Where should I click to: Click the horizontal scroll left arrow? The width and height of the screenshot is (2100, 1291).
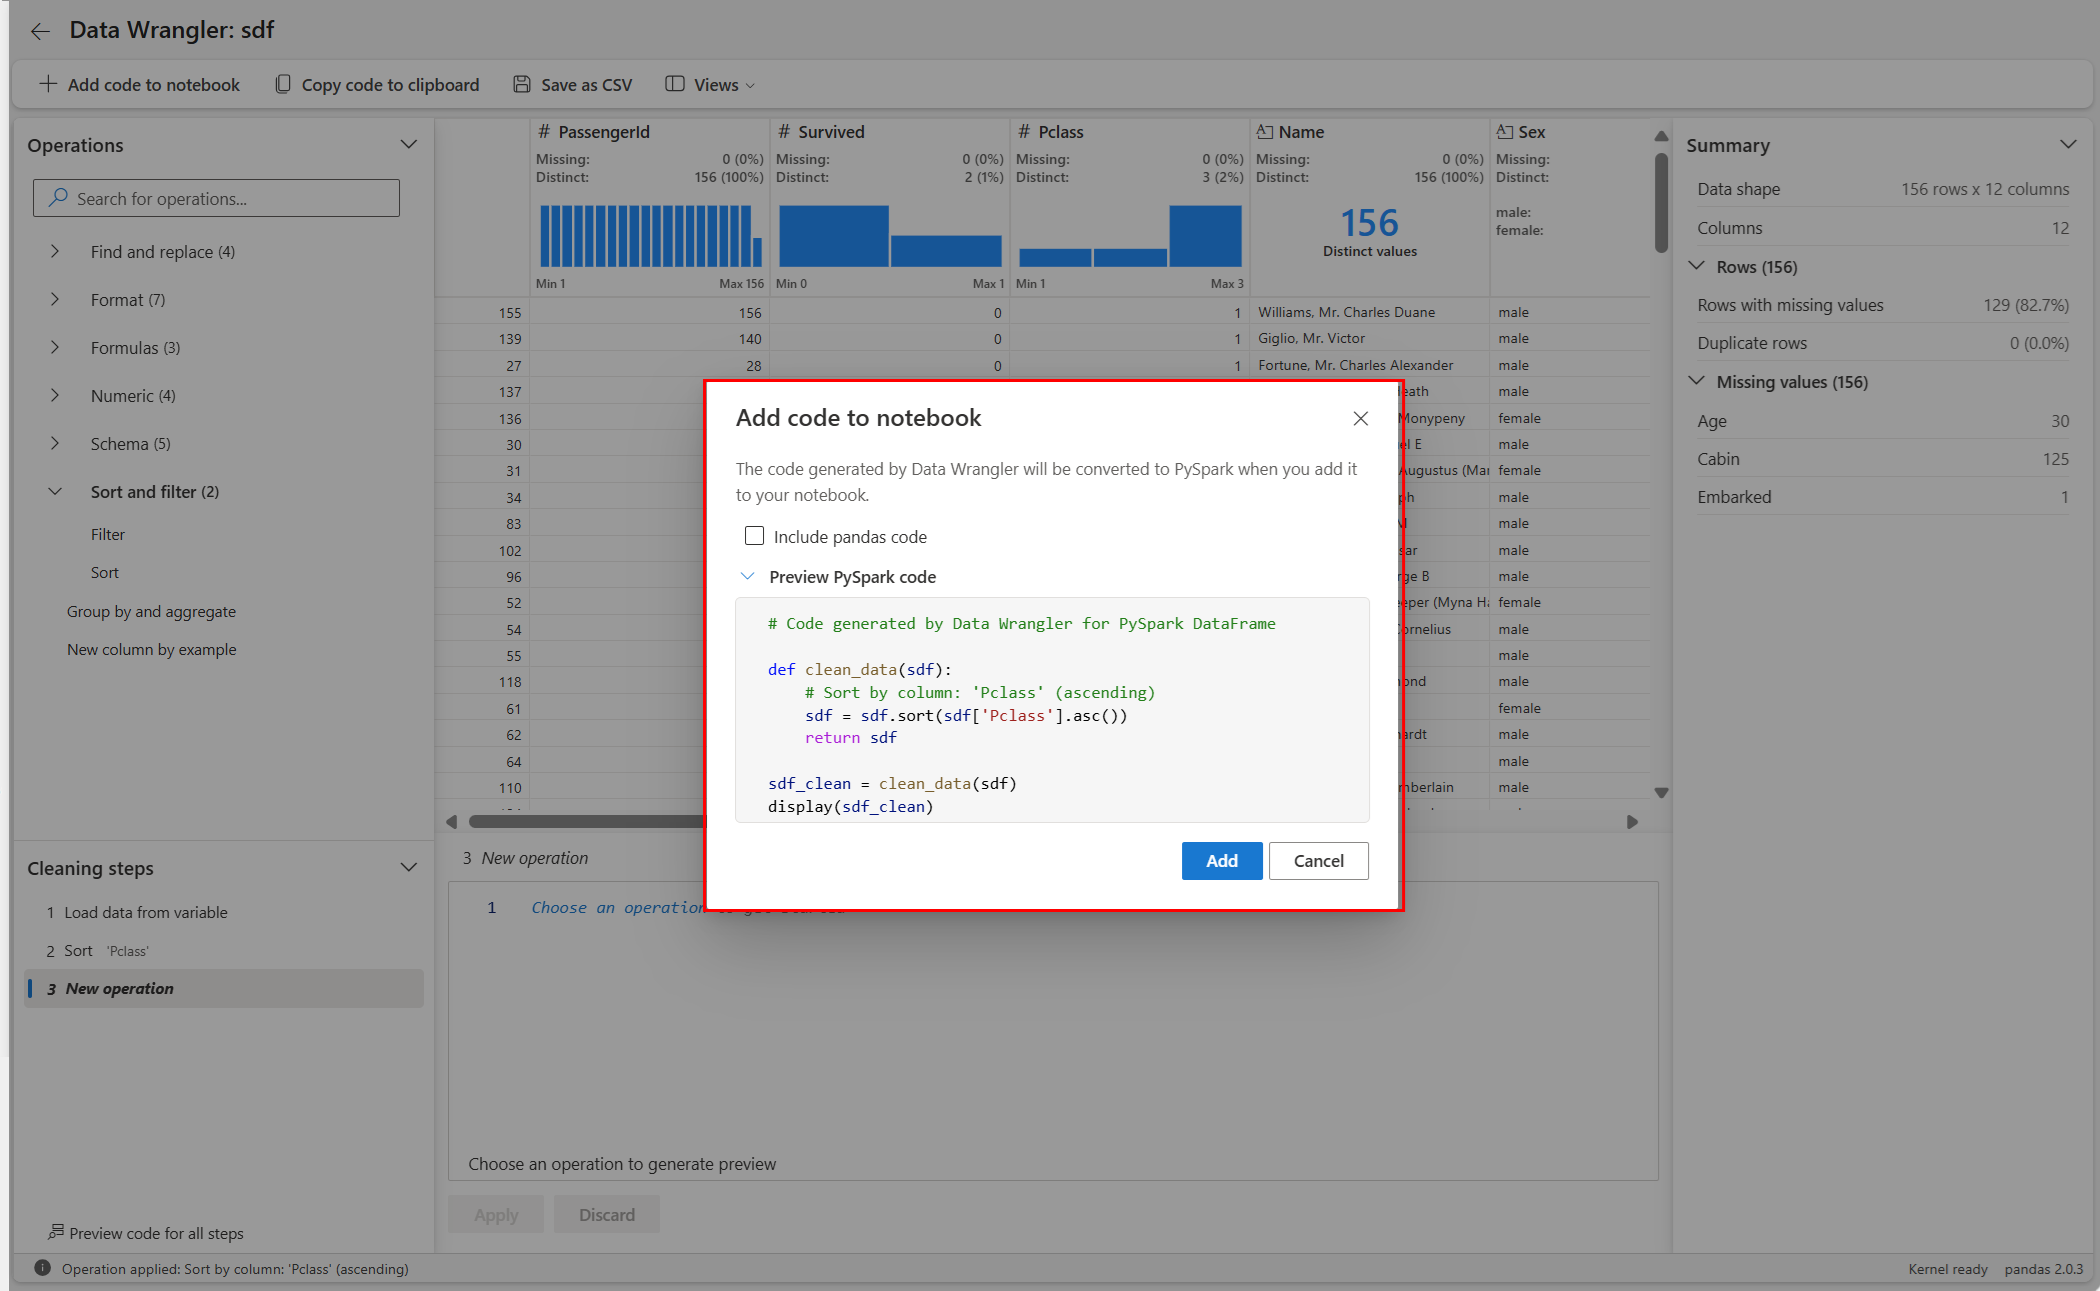(x=452, y=822)
